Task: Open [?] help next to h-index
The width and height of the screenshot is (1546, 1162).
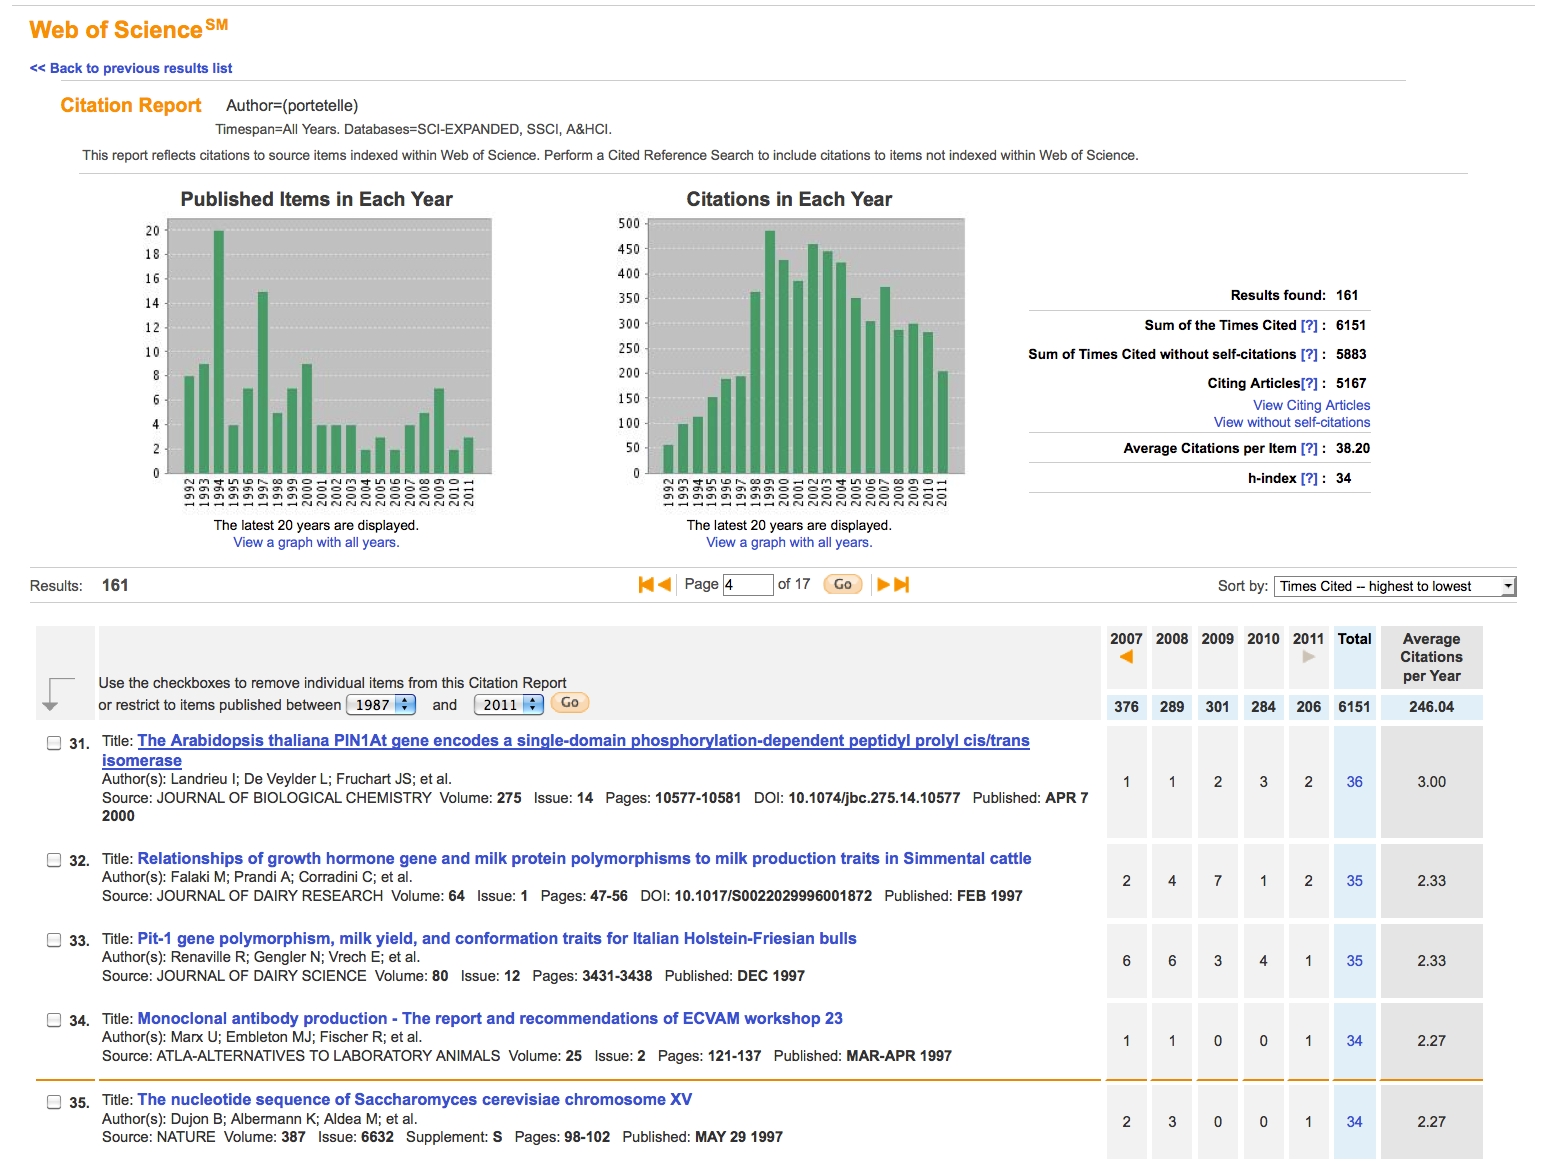Action: [x=1309, y=478]
